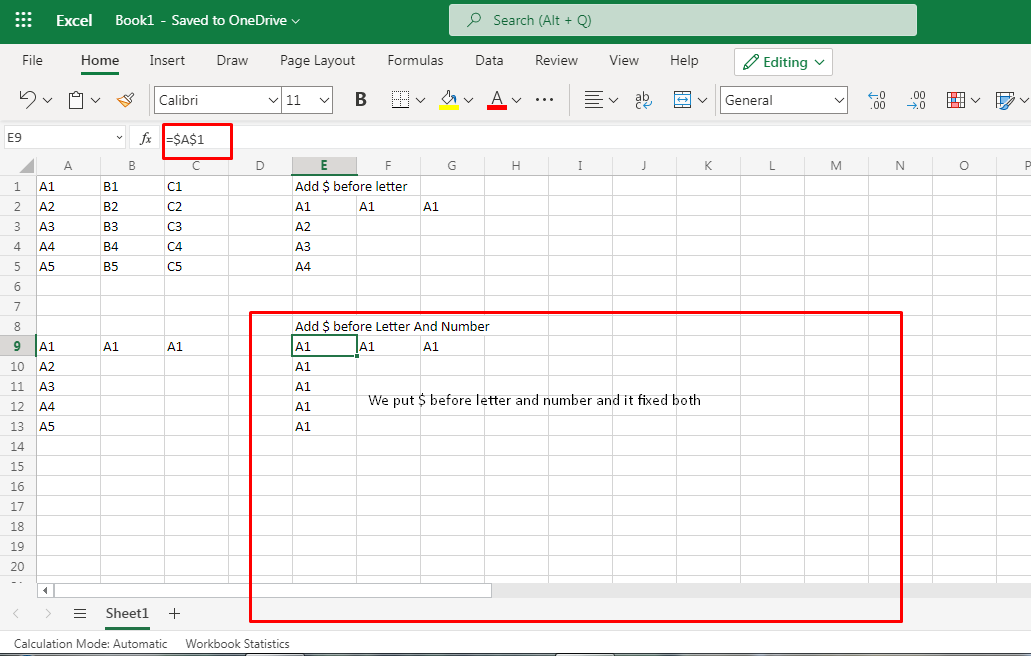The width and height of the screenshot is (1031, 656).
Task: Open the File menu
Action: pos(32,60)
